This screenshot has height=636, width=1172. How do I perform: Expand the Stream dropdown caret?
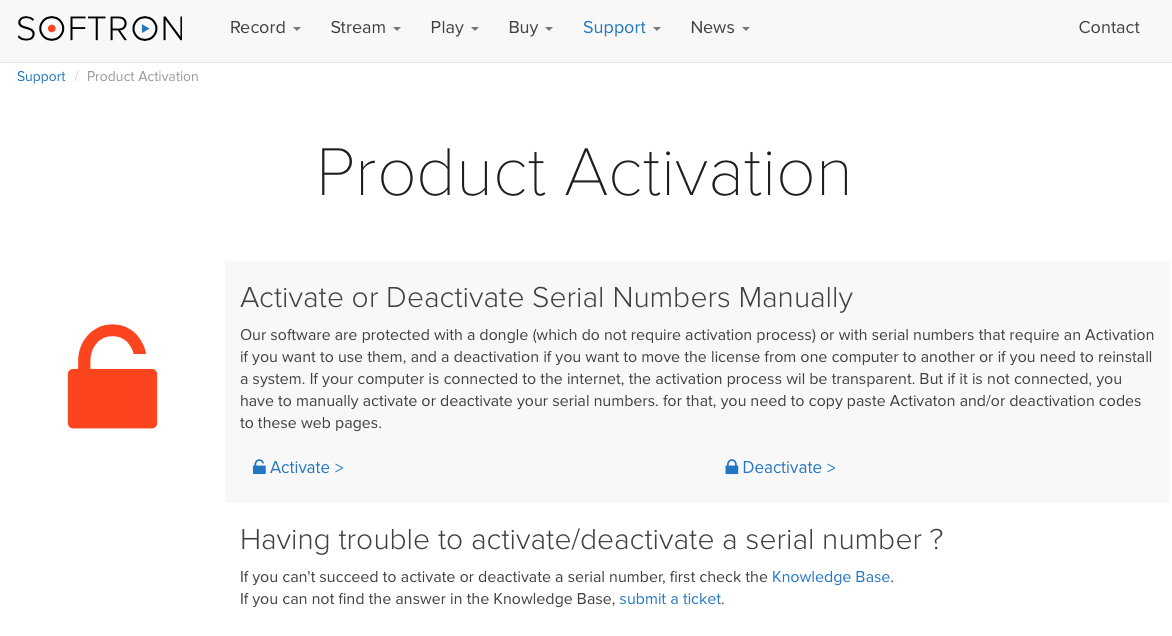[x=397, y=29]
